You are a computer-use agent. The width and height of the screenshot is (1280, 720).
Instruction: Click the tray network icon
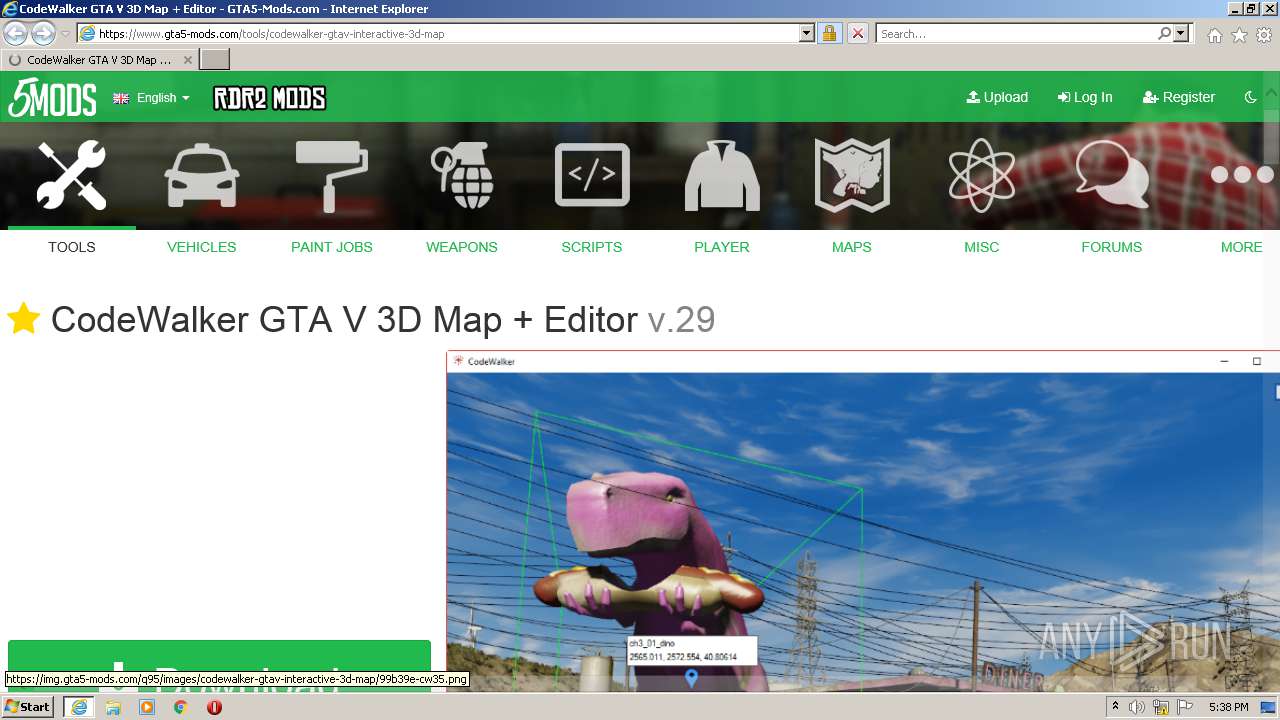1161,707
